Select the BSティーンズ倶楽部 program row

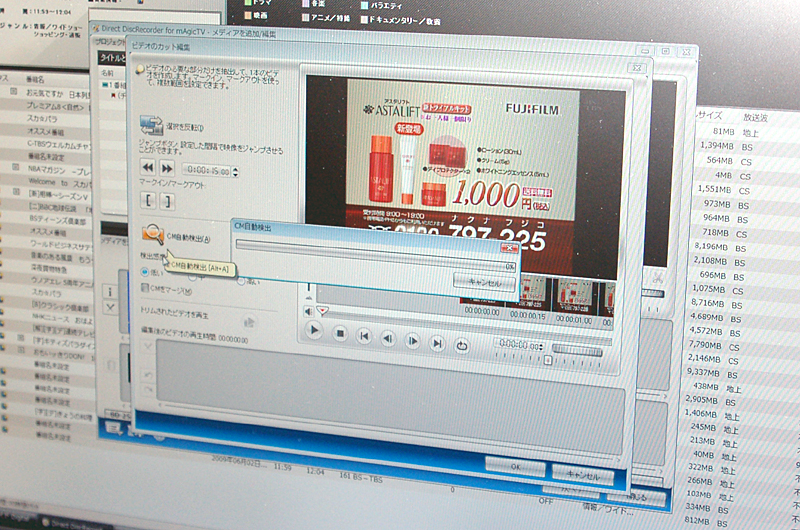click(x=58, y=220)
